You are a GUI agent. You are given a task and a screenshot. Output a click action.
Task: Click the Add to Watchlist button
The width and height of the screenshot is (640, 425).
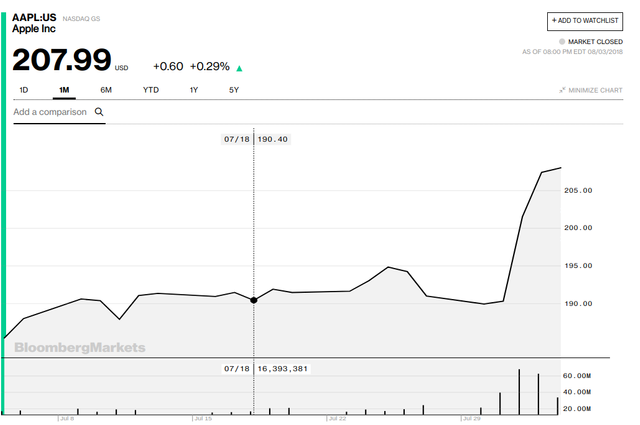coord(584,21)
